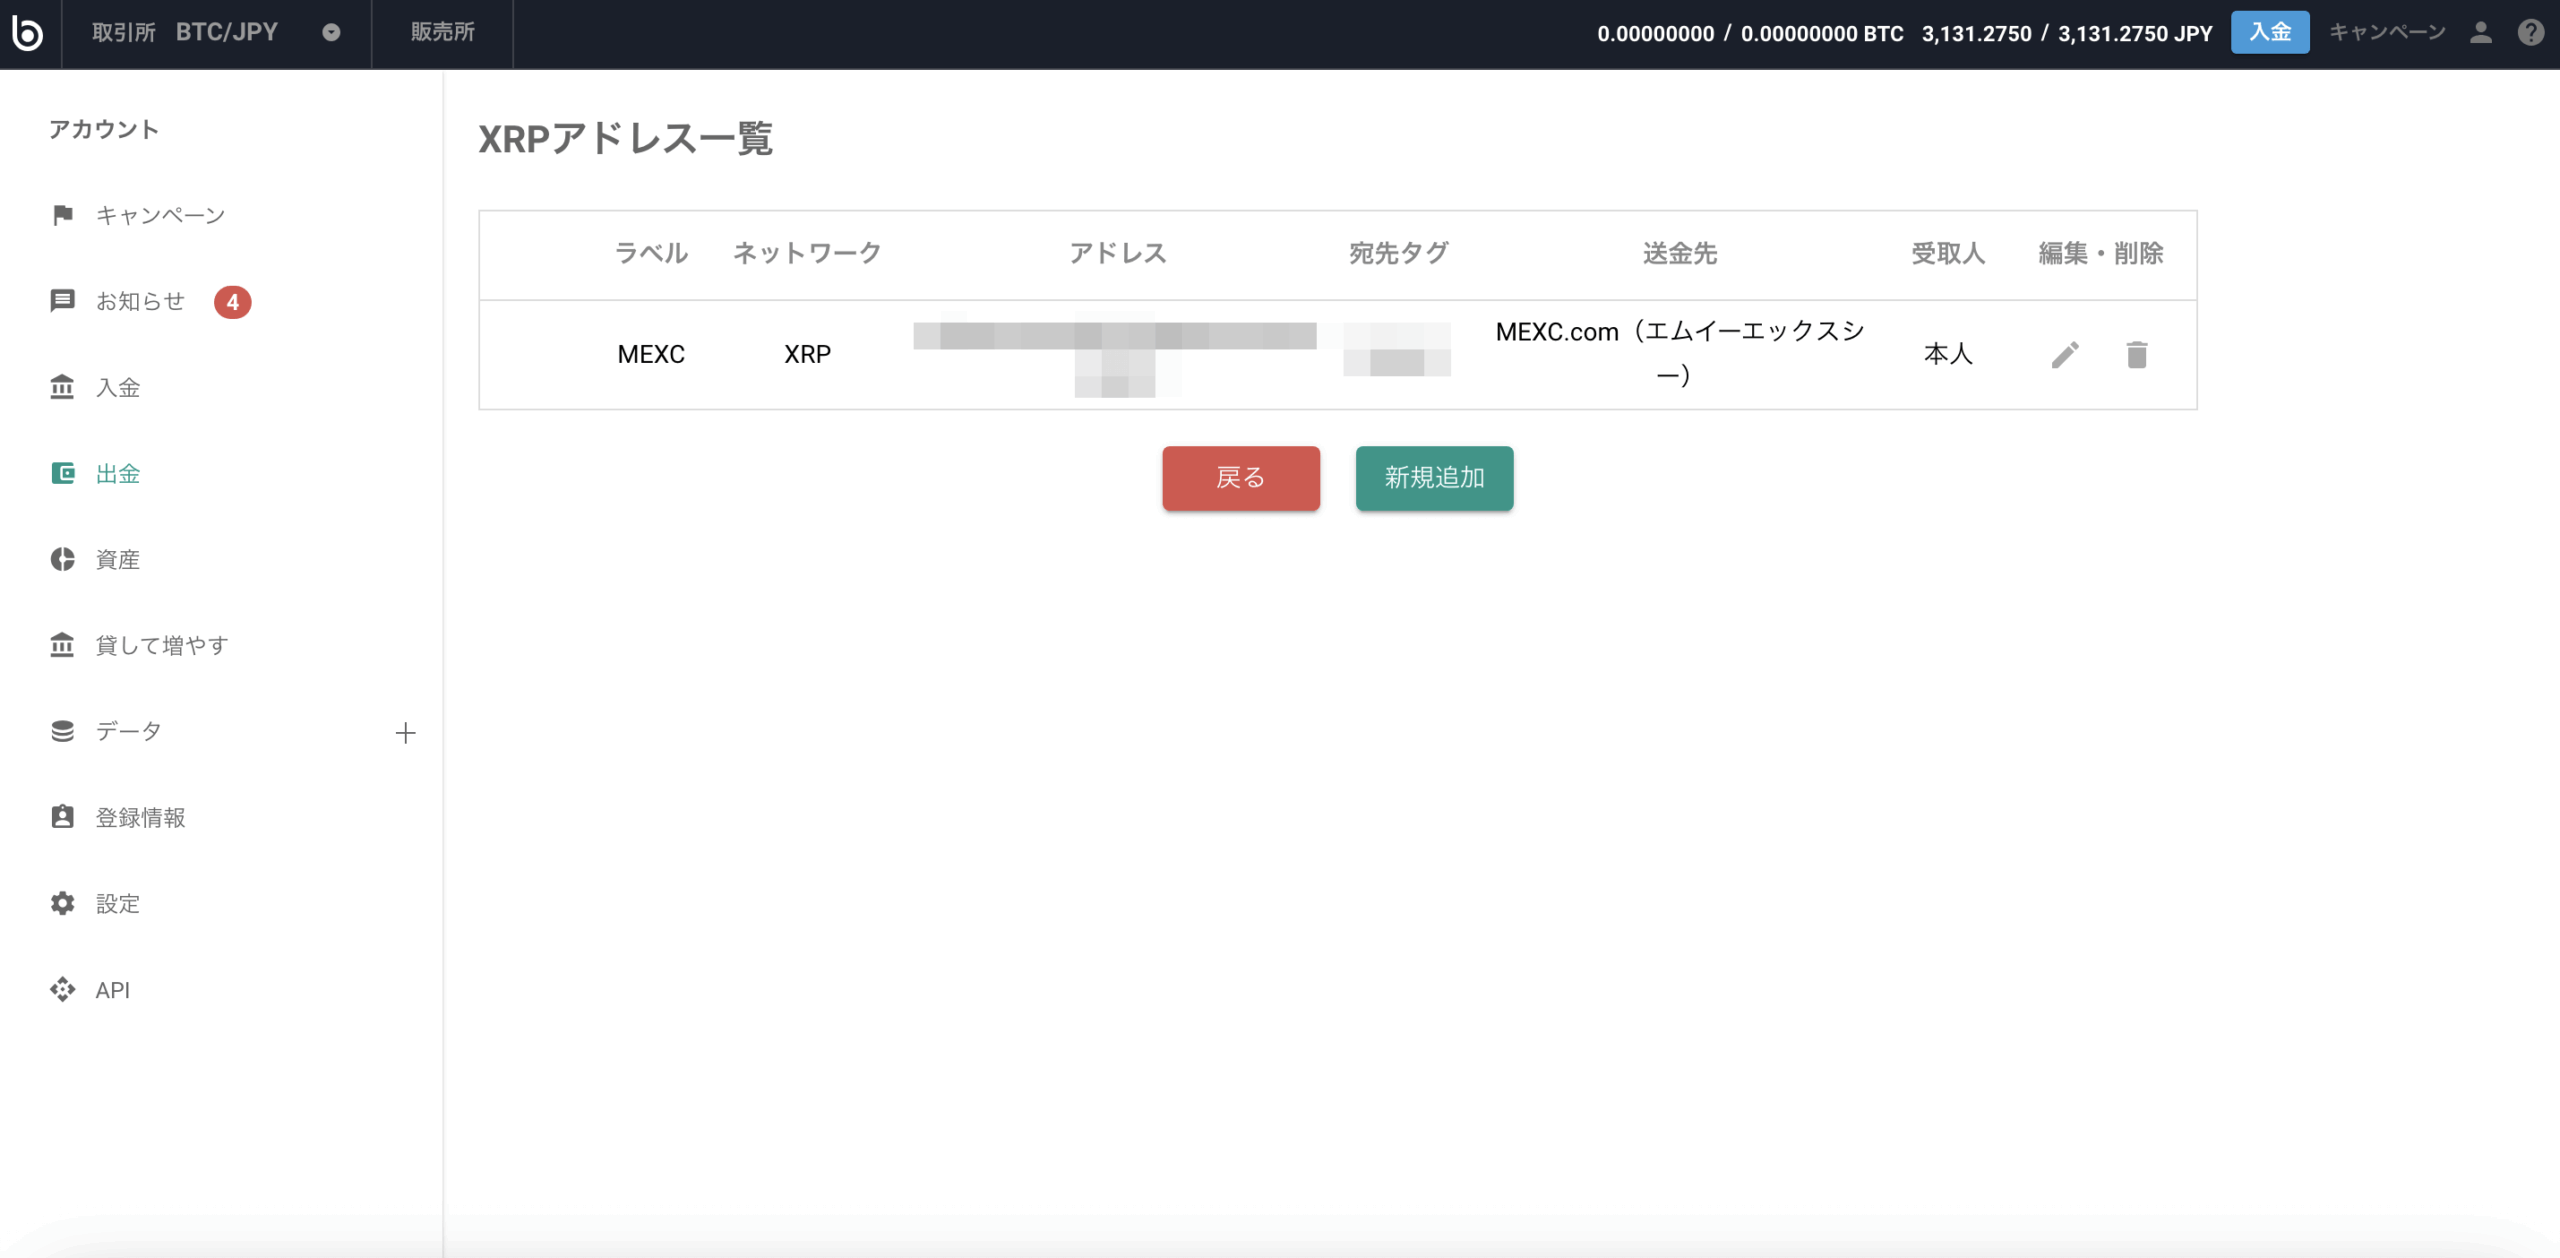This screenshot has width=2560, height=1258.
Task: Click the gear icon beside 設定
Action: (62, 903)
